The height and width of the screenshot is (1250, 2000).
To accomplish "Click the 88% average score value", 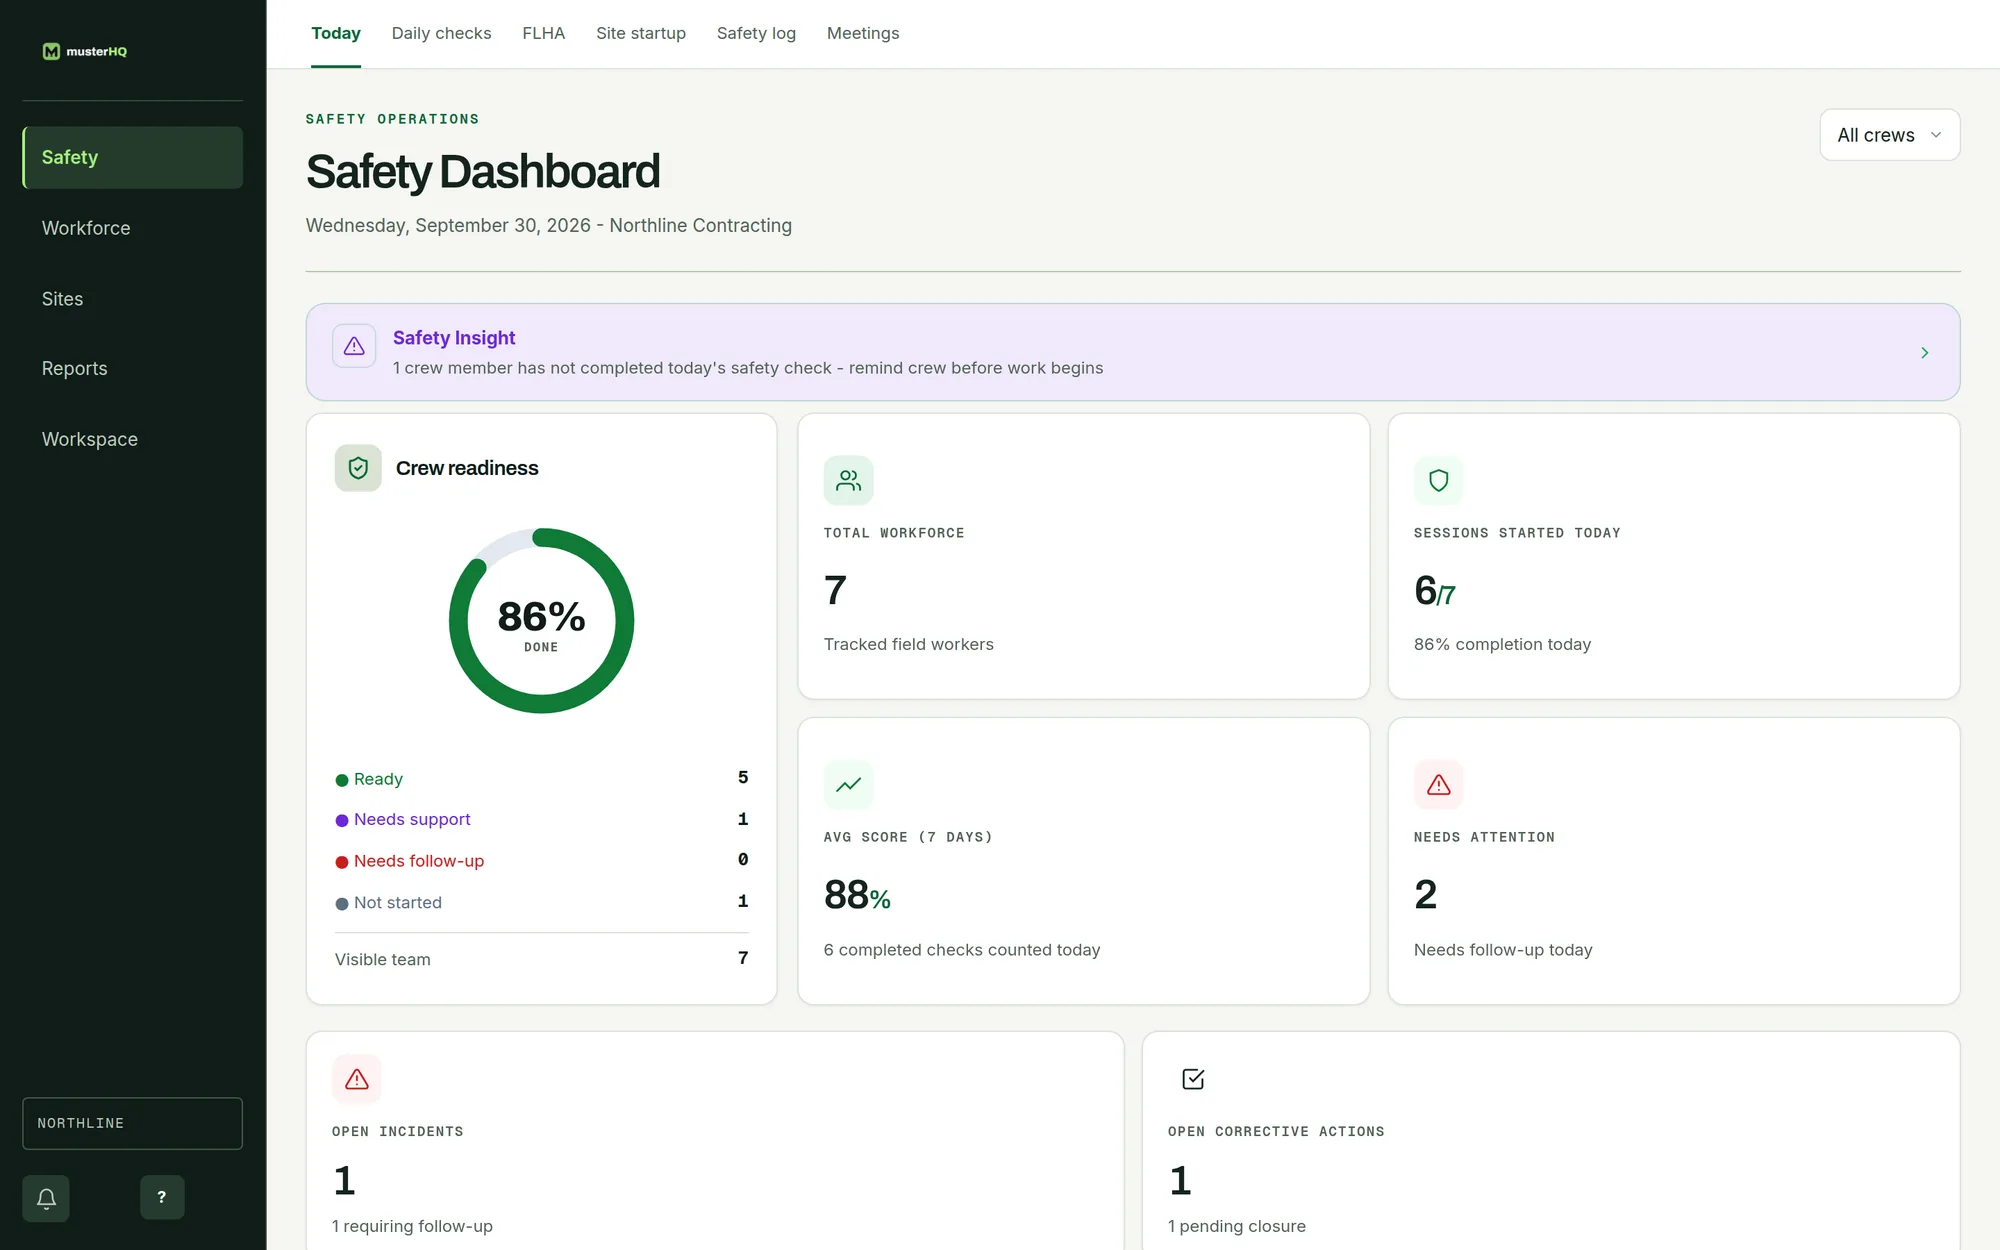I will (857, 895).
